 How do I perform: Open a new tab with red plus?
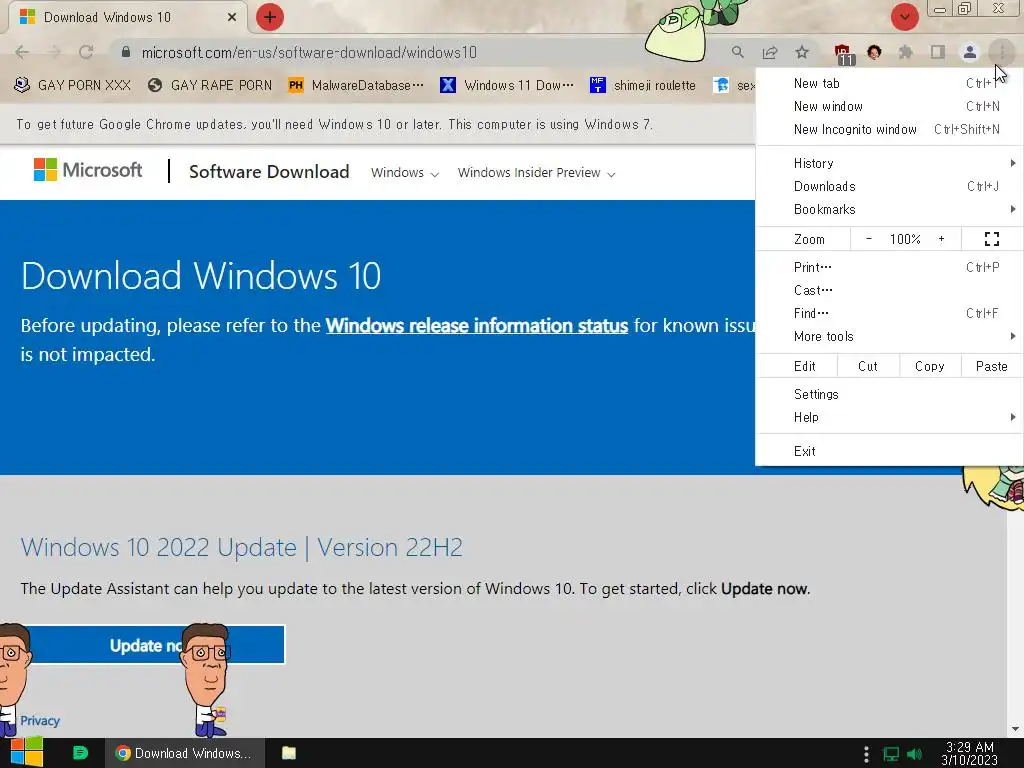tap(270, 17)
